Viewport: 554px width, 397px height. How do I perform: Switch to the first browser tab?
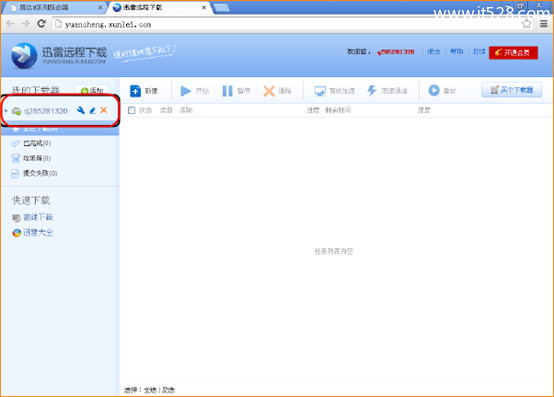[53, 7]
